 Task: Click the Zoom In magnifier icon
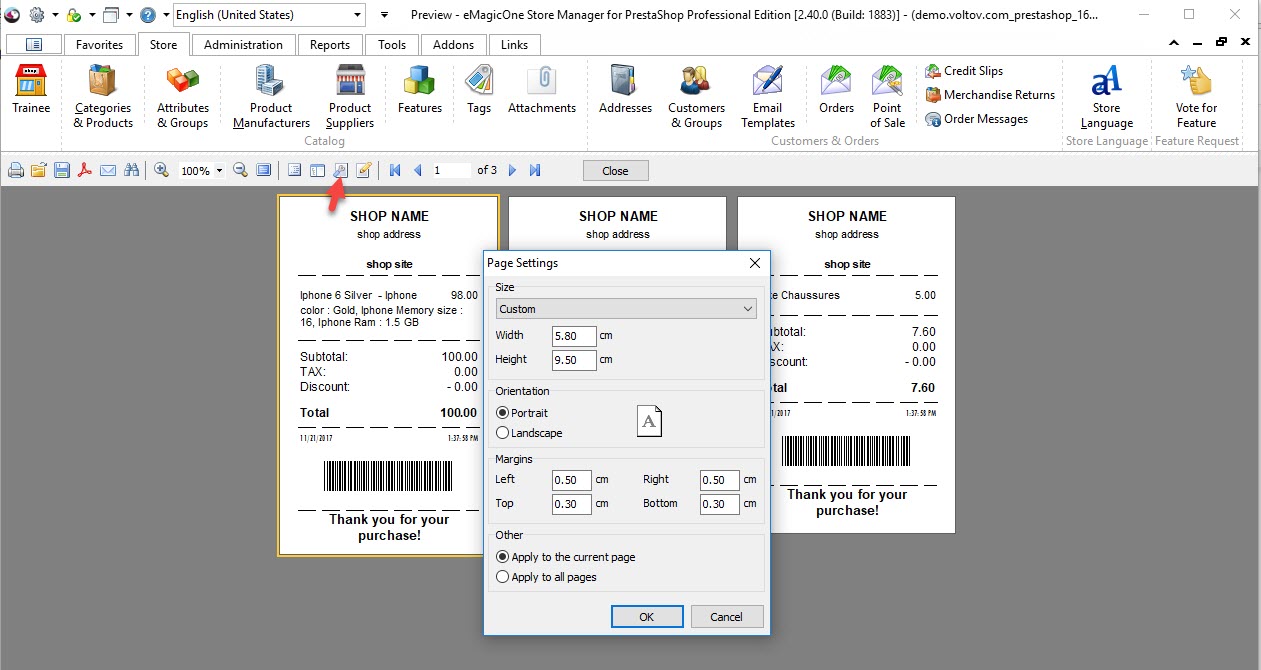click(x=161, y=171)
